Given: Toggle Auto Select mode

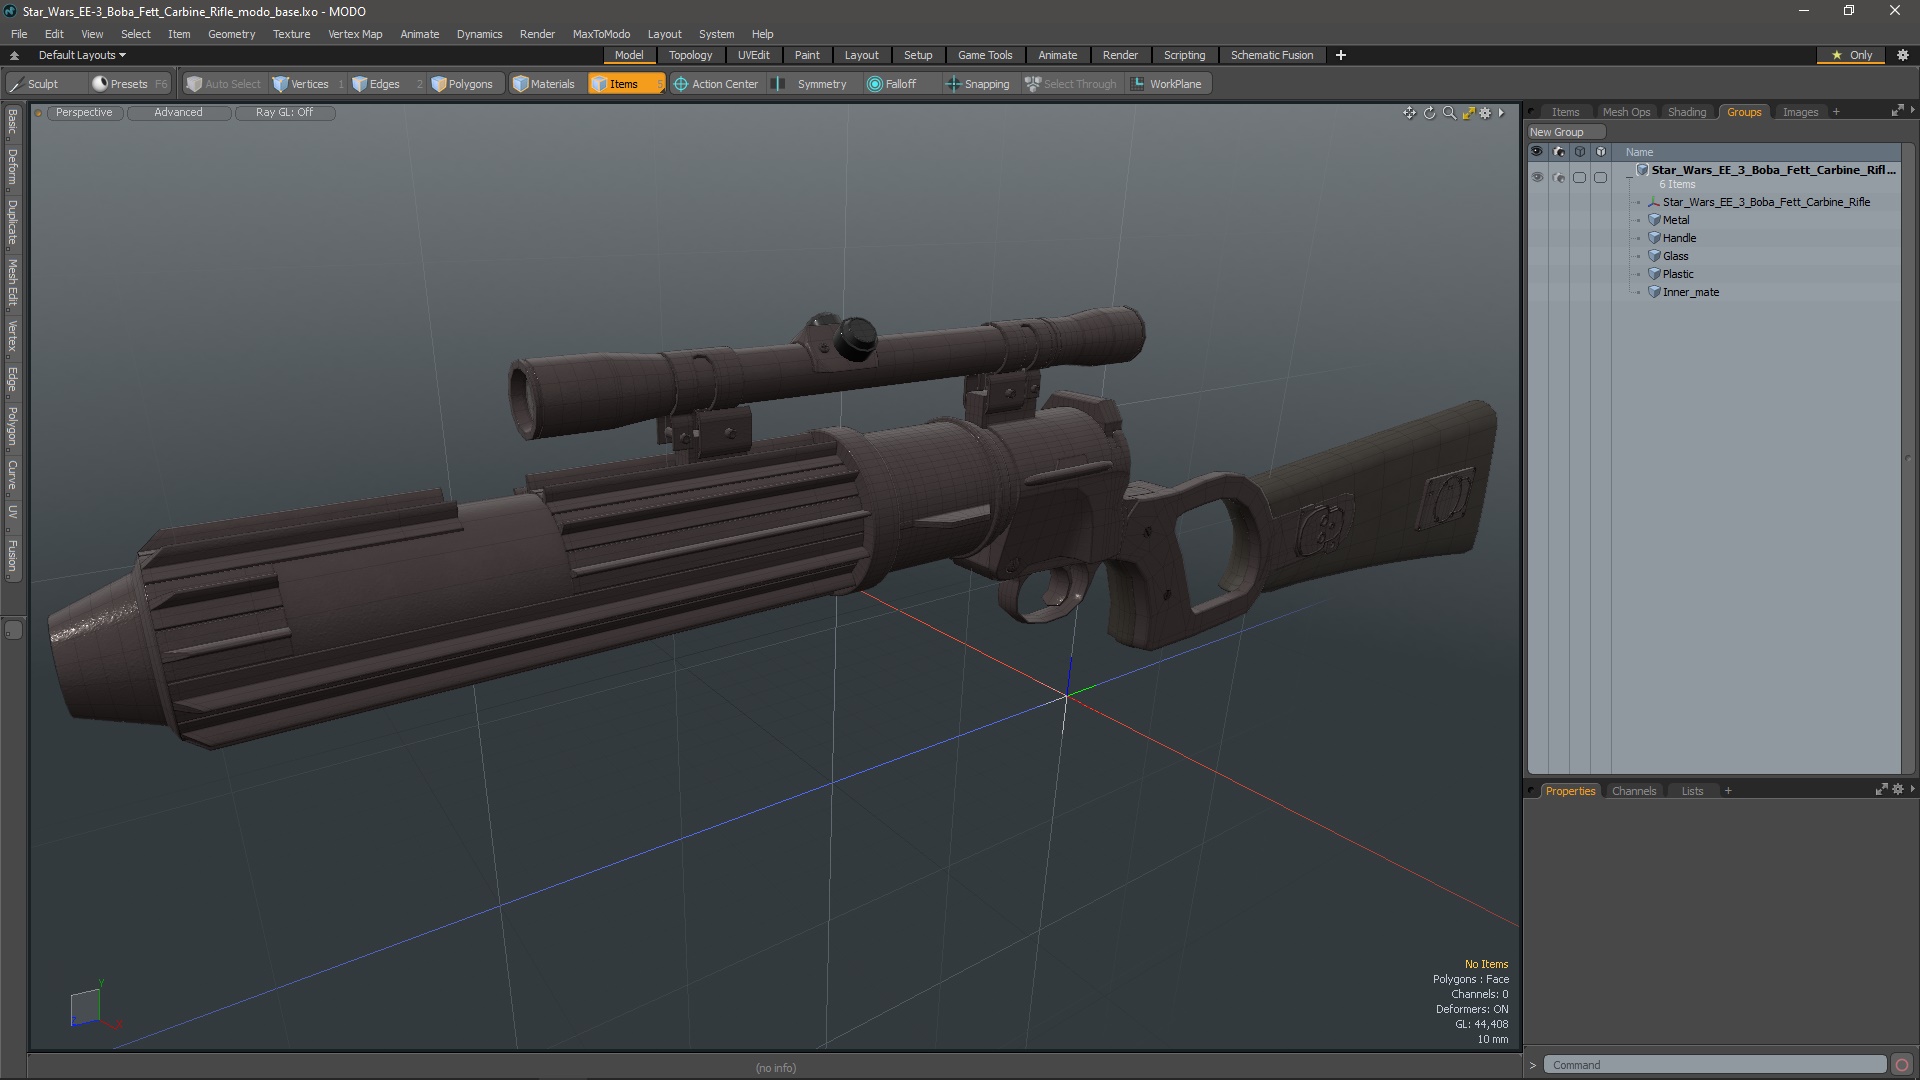Looking at the screenshot, I should (223, 84).
